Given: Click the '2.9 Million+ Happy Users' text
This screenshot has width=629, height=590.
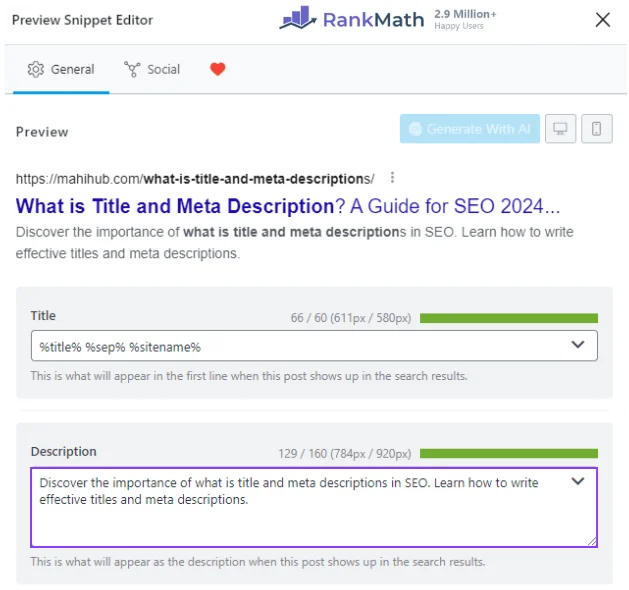Looking at the screenshot, I should [x=465, y=20].
